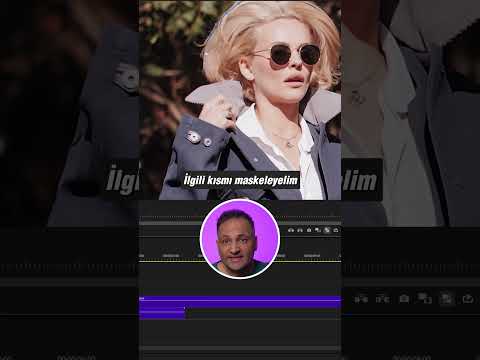480x360 pixels.
Task: Click the 'İlgili kısmı maskeleyelim' caption text
Action: [241, 180]
